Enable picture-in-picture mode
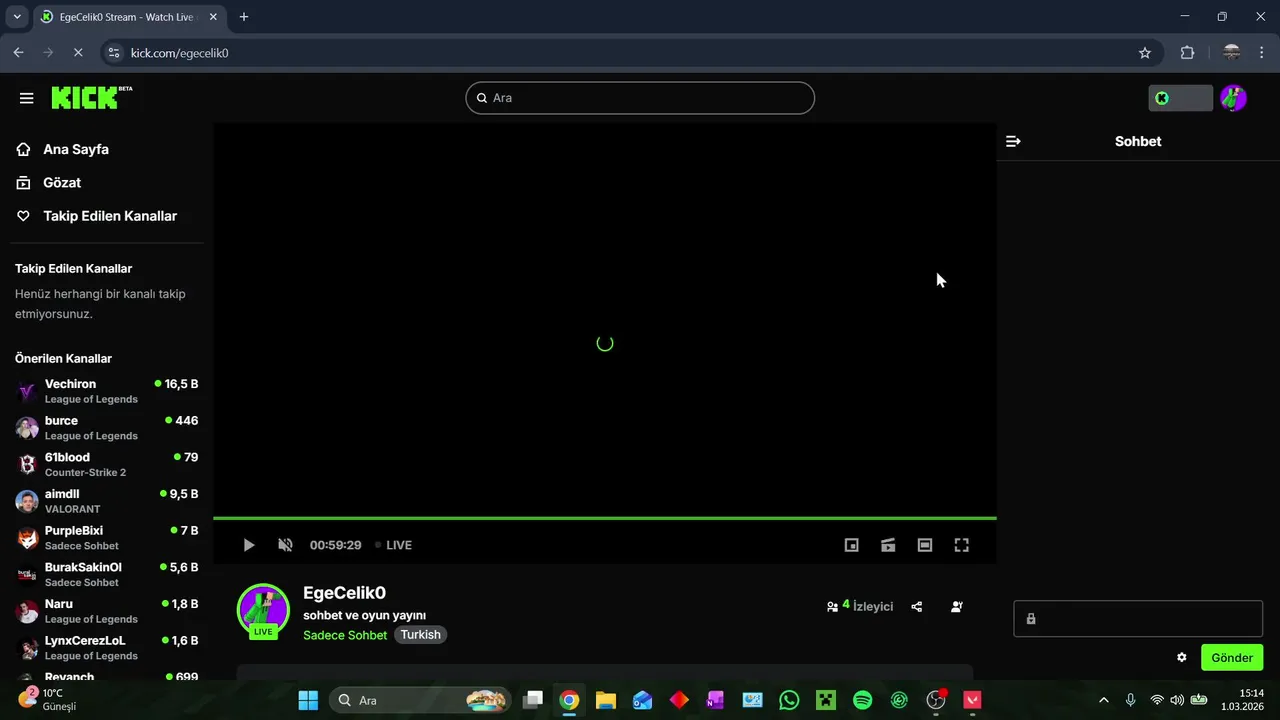The height and width of the screenshot is (720, 1280). (x=852, y=545)
